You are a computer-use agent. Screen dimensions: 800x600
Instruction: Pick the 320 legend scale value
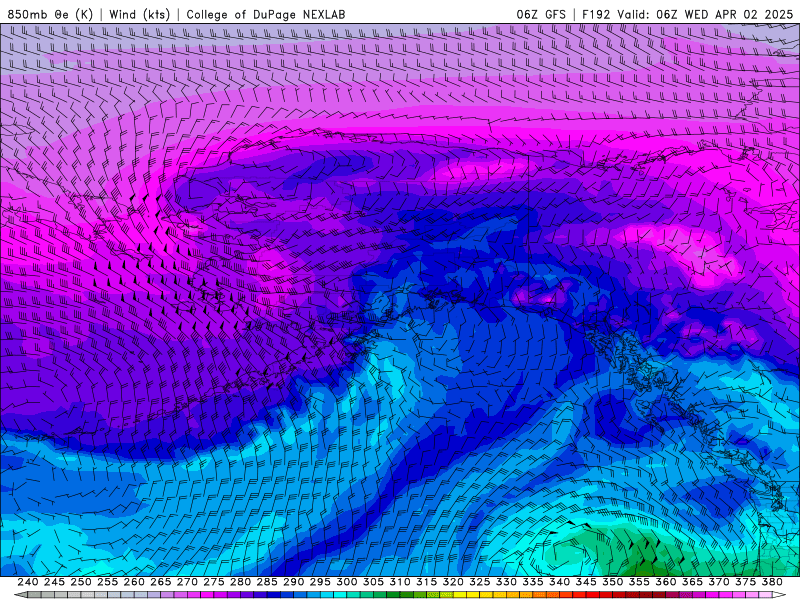[453, 582]
